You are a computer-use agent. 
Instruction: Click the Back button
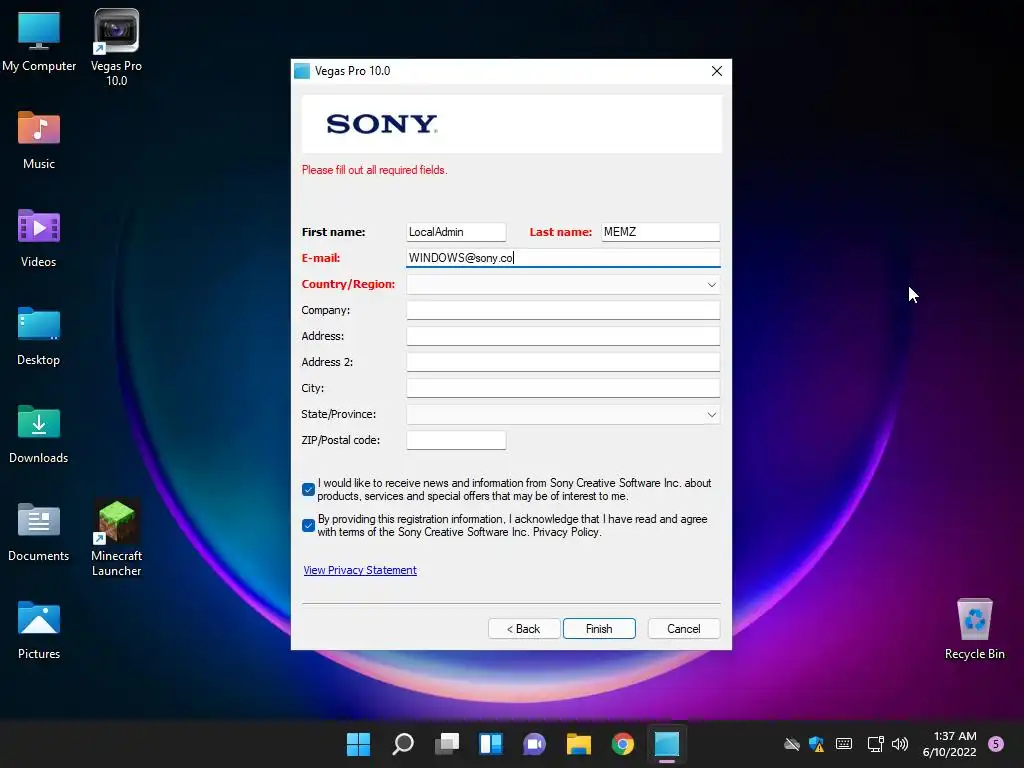[524, 628]
